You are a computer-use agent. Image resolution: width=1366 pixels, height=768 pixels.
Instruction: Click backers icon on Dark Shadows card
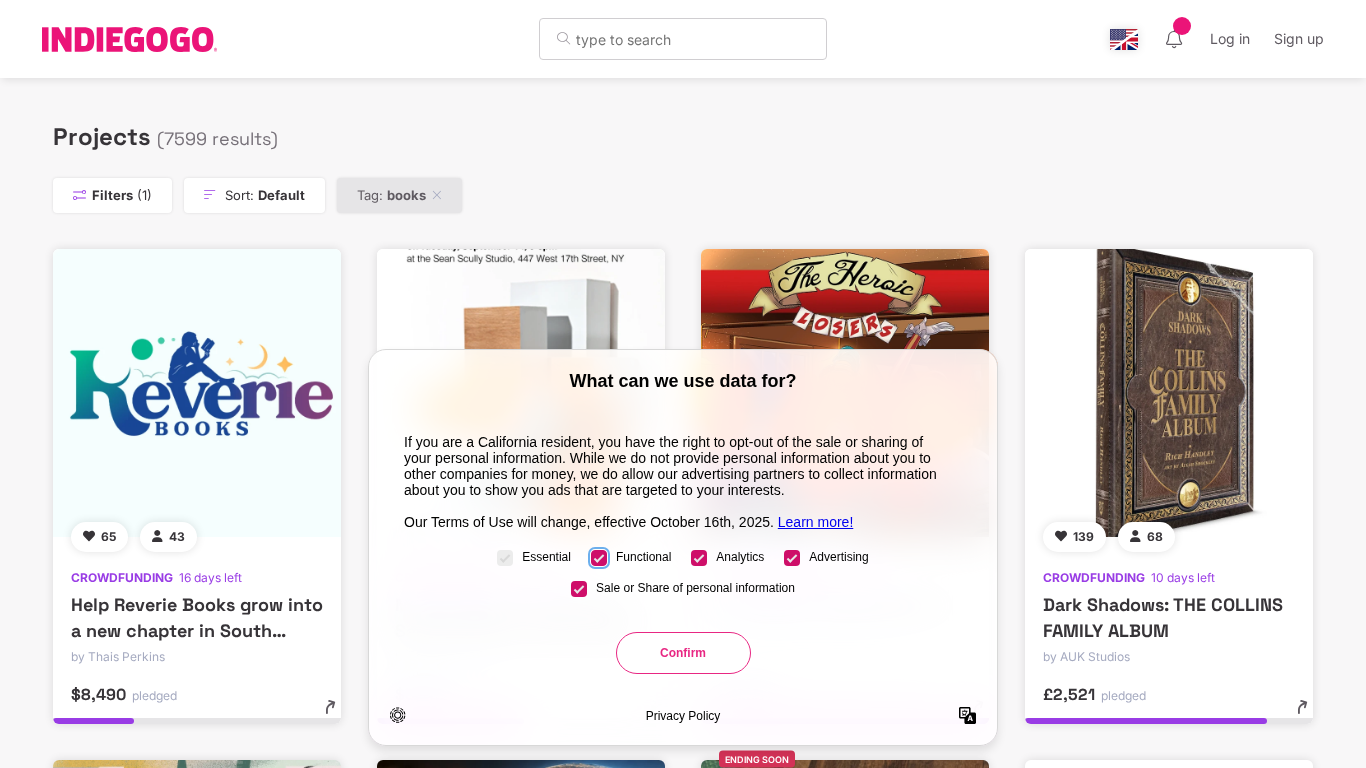point(1135,536)
